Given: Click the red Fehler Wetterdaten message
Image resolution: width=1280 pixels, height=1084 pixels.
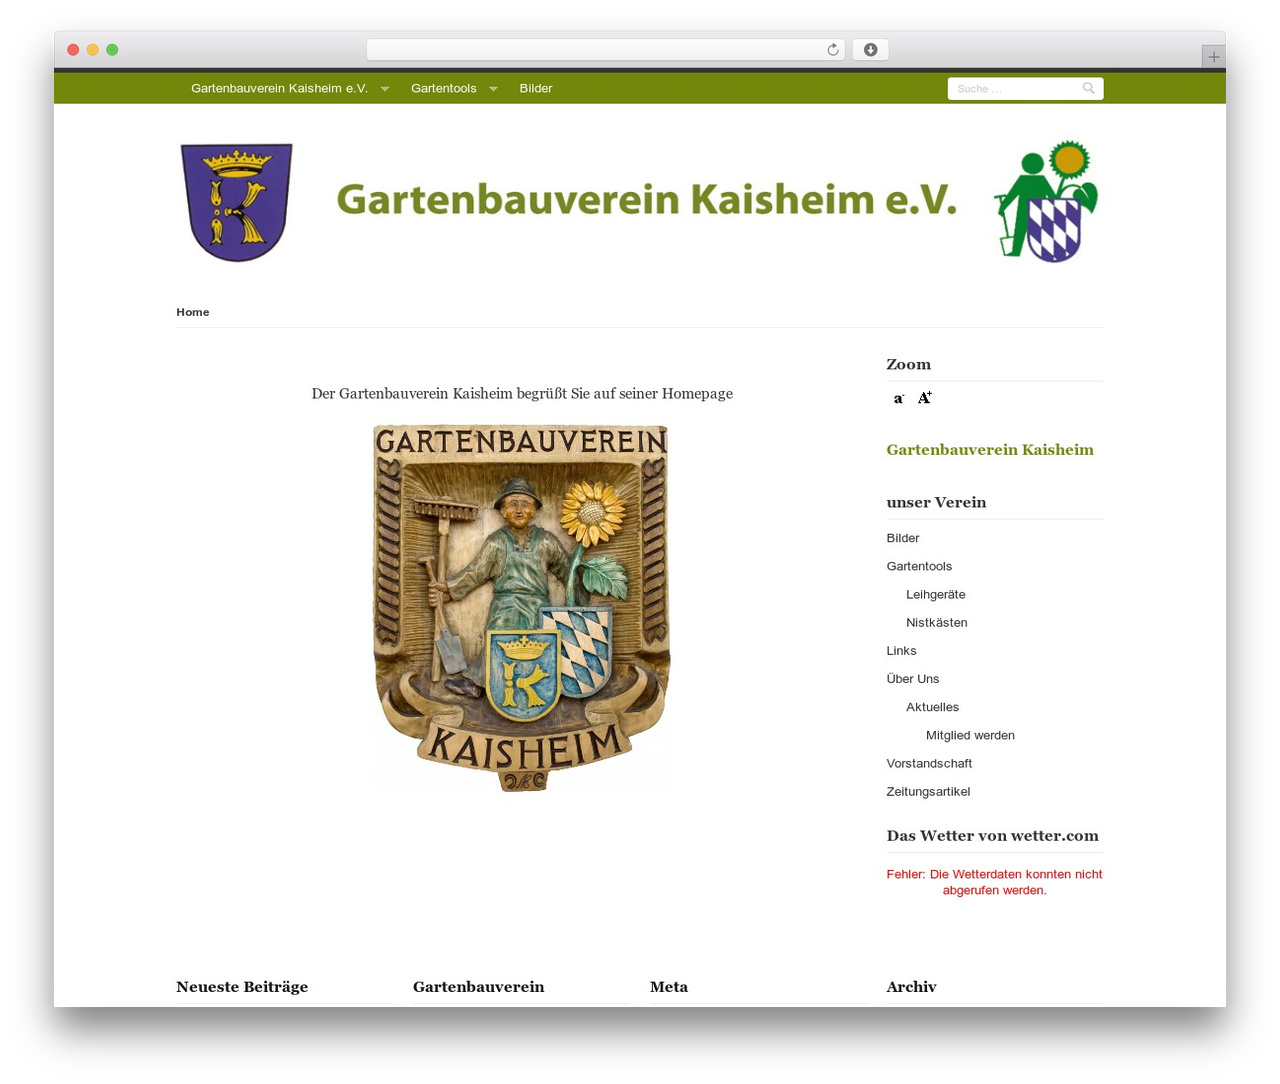Looking at the screenshot, I should point(994,882).
